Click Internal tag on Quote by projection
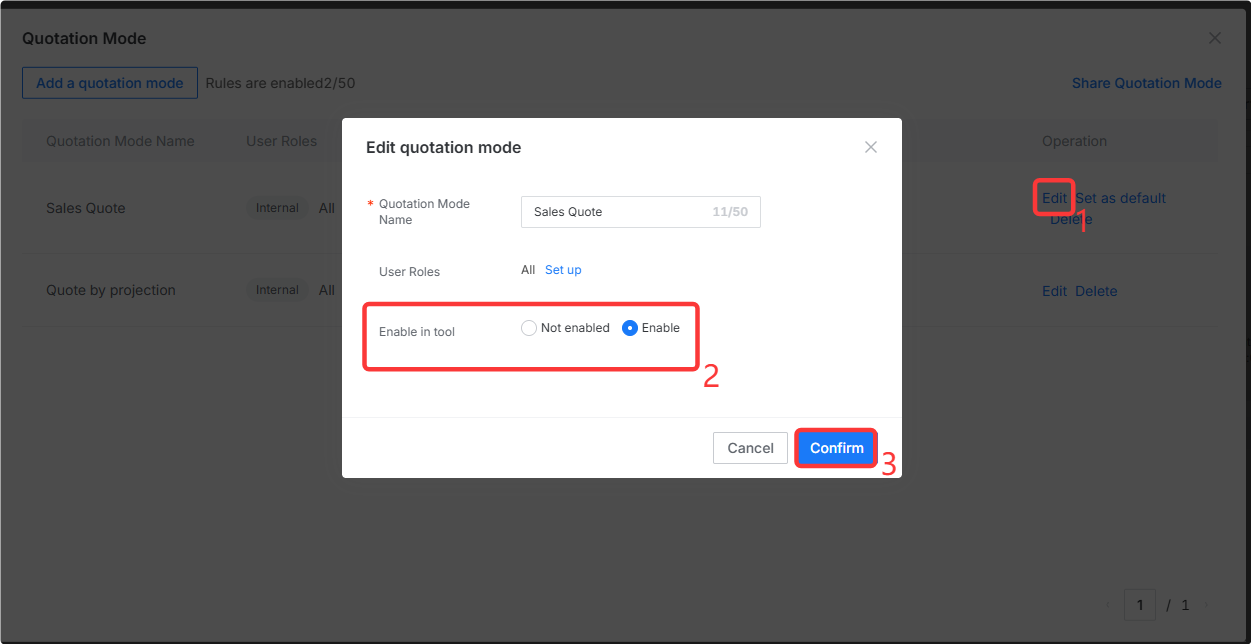1251x644 pixels. point(277,290)
